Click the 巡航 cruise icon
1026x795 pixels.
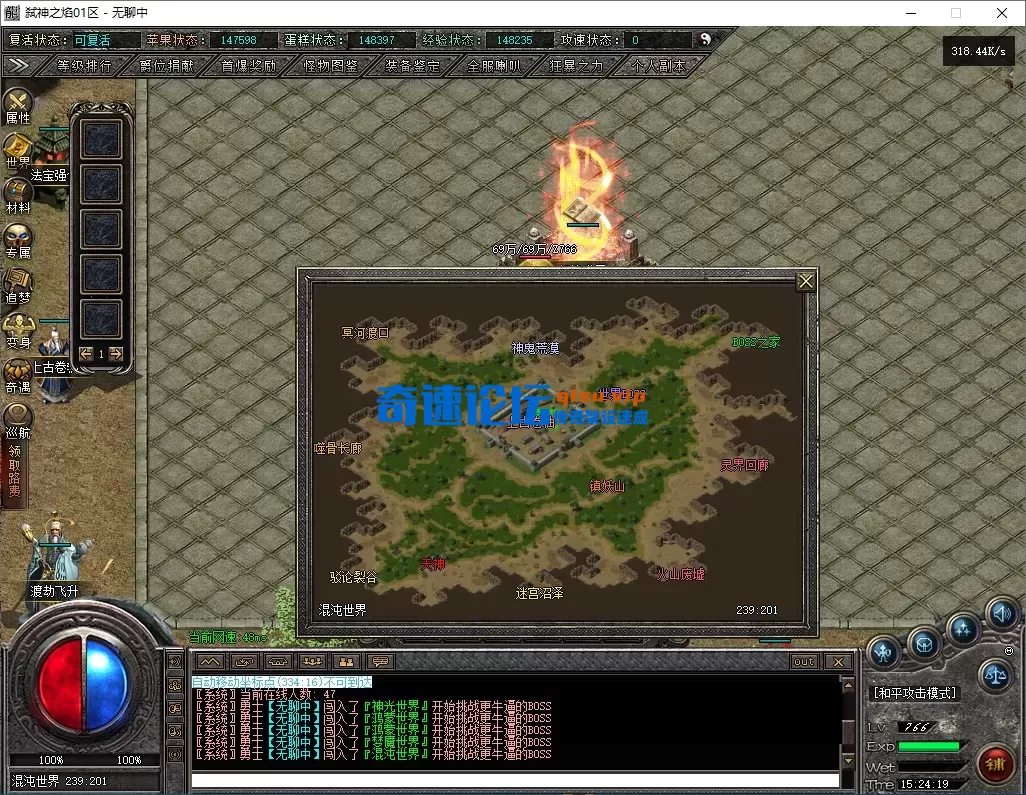coord(18,420)
